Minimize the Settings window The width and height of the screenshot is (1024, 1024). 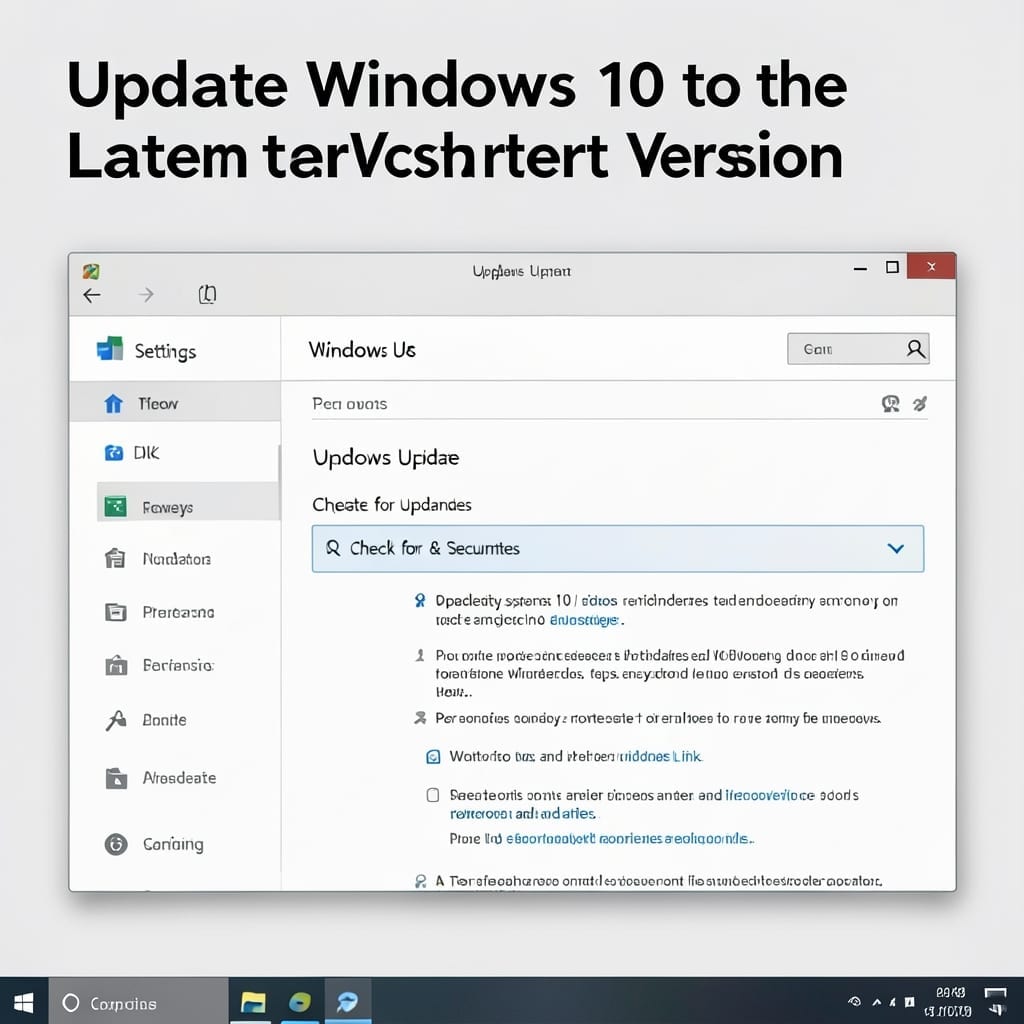pos(860,268)
